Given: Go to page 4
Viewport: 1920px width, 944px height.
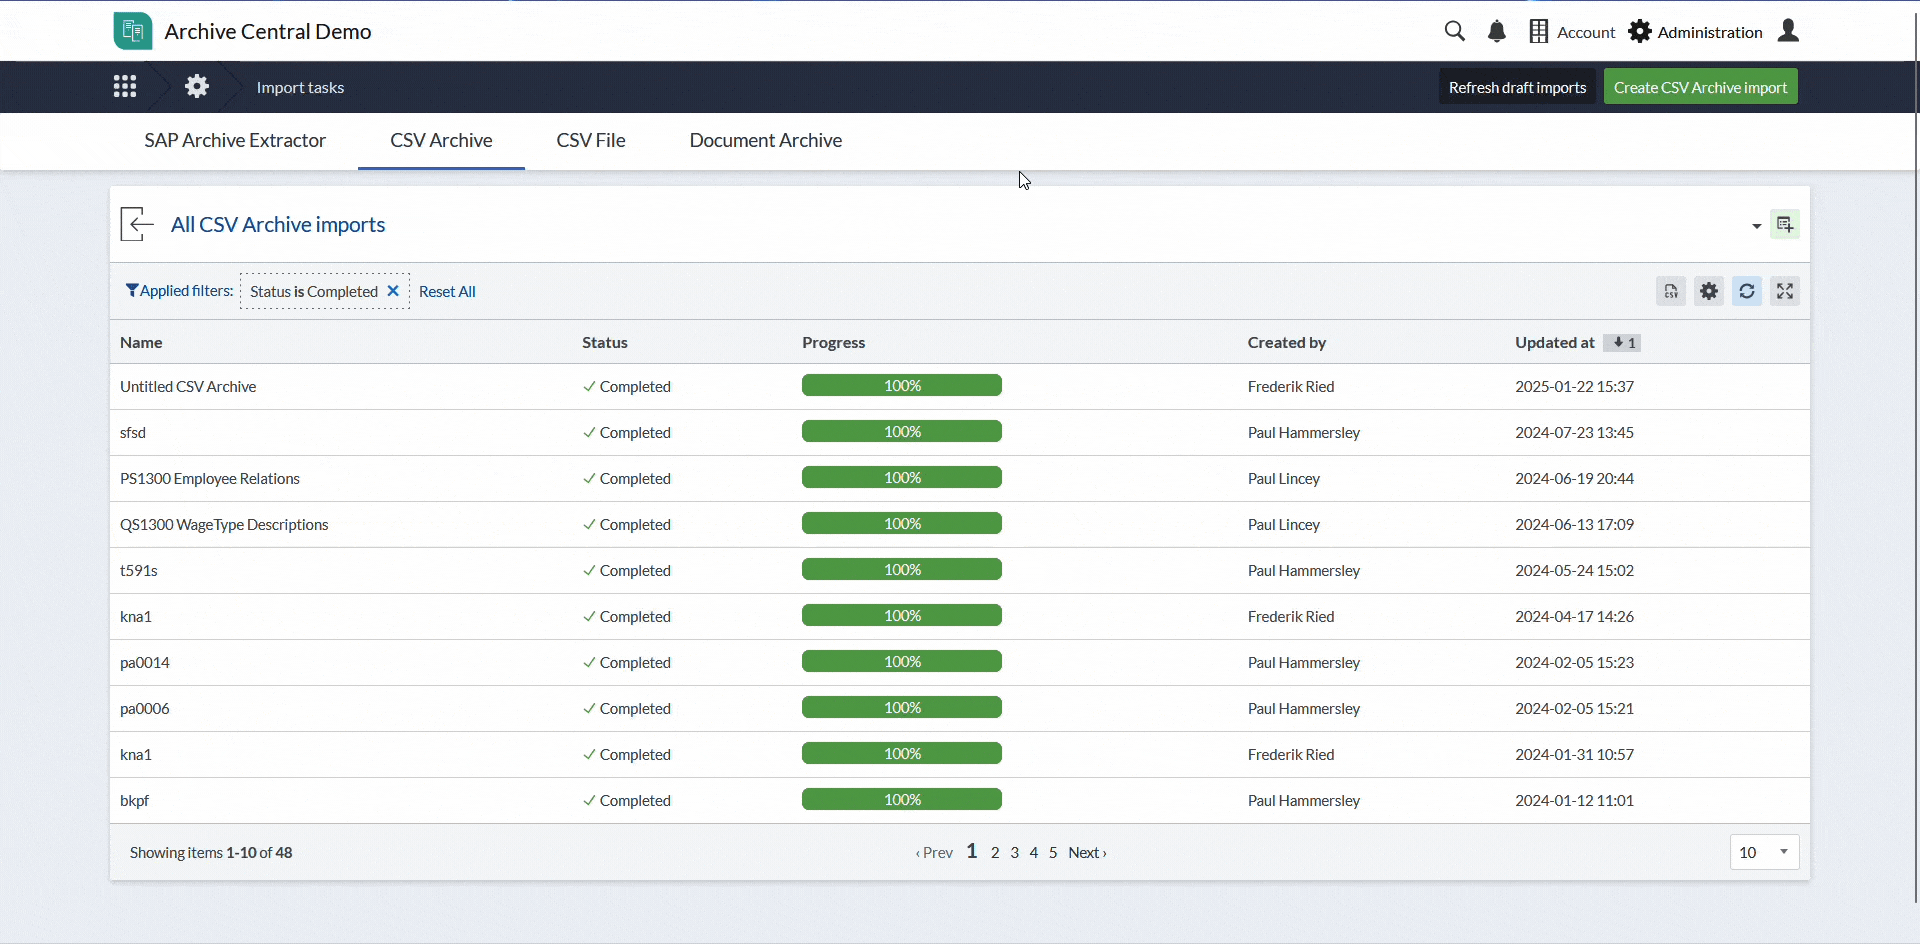Looking at the screenshot, I should click(x=1034, y=853).
